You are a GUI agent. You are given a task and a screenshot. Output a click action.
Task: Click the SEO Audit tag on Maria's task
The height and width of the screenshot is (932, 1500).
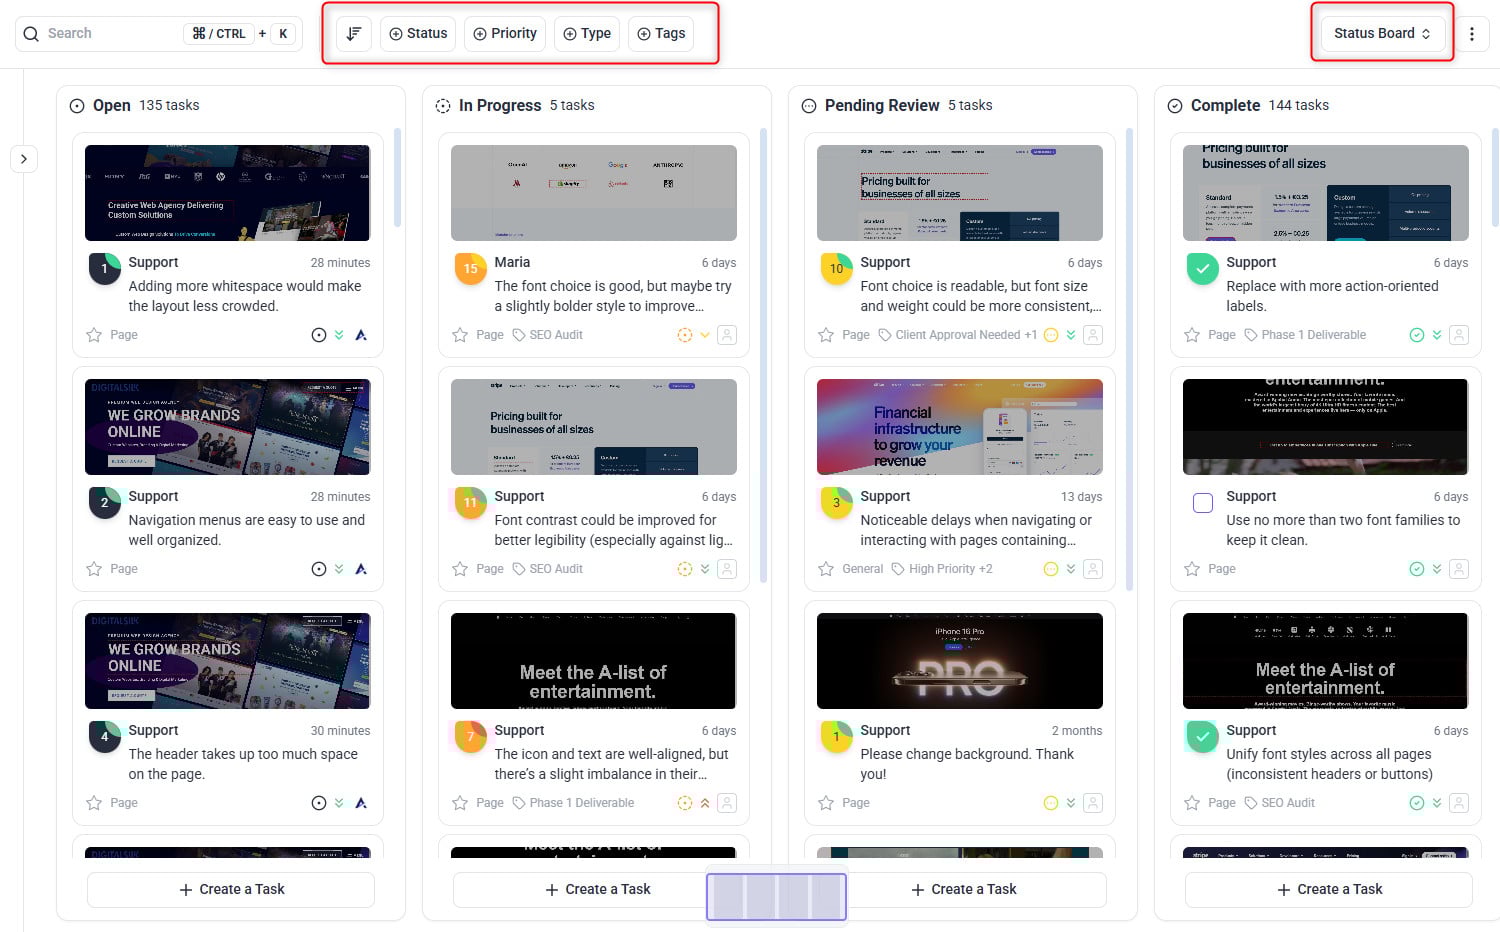click(547, 335)
